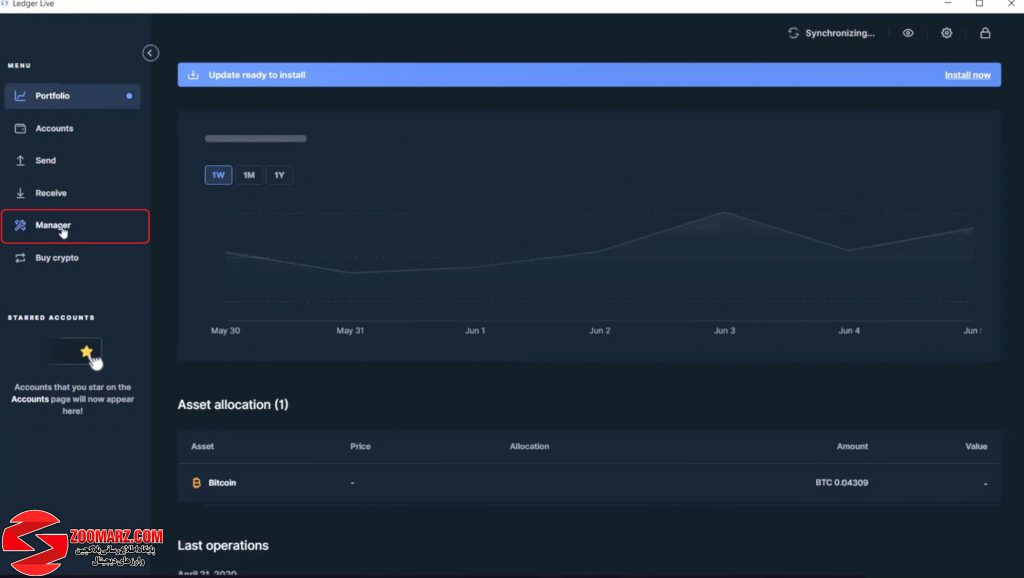Minimize the Ledger Live window
The height and width of the screenshot is (578, 1024).
[x=948, y=4]
